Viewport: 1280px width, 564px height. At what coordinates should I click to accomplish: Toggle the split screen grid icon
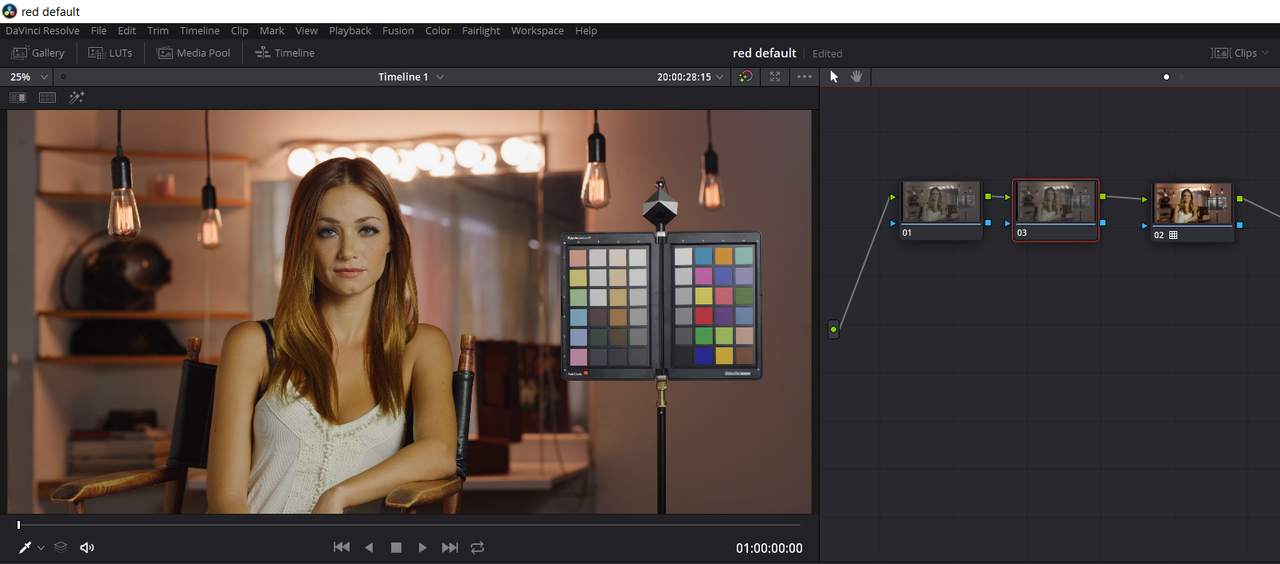pos(47,98)
